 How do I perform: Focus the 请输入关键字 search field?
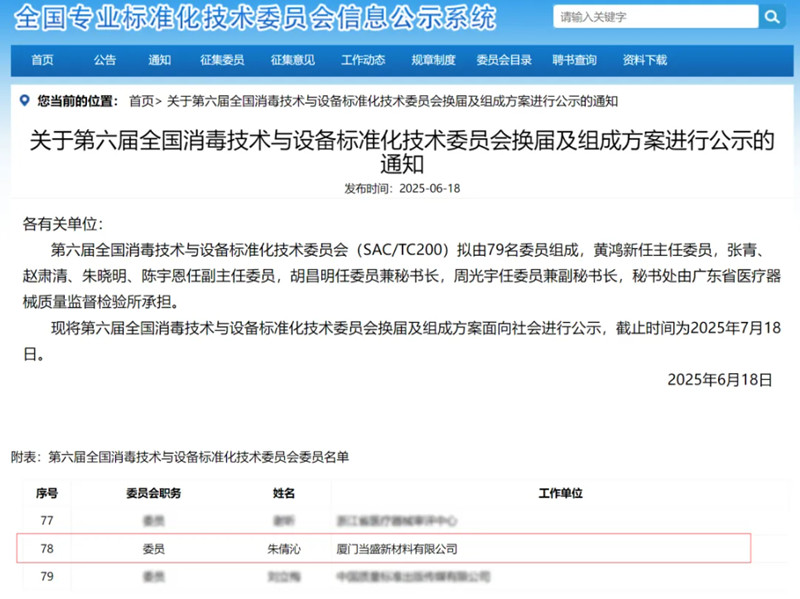653,17
